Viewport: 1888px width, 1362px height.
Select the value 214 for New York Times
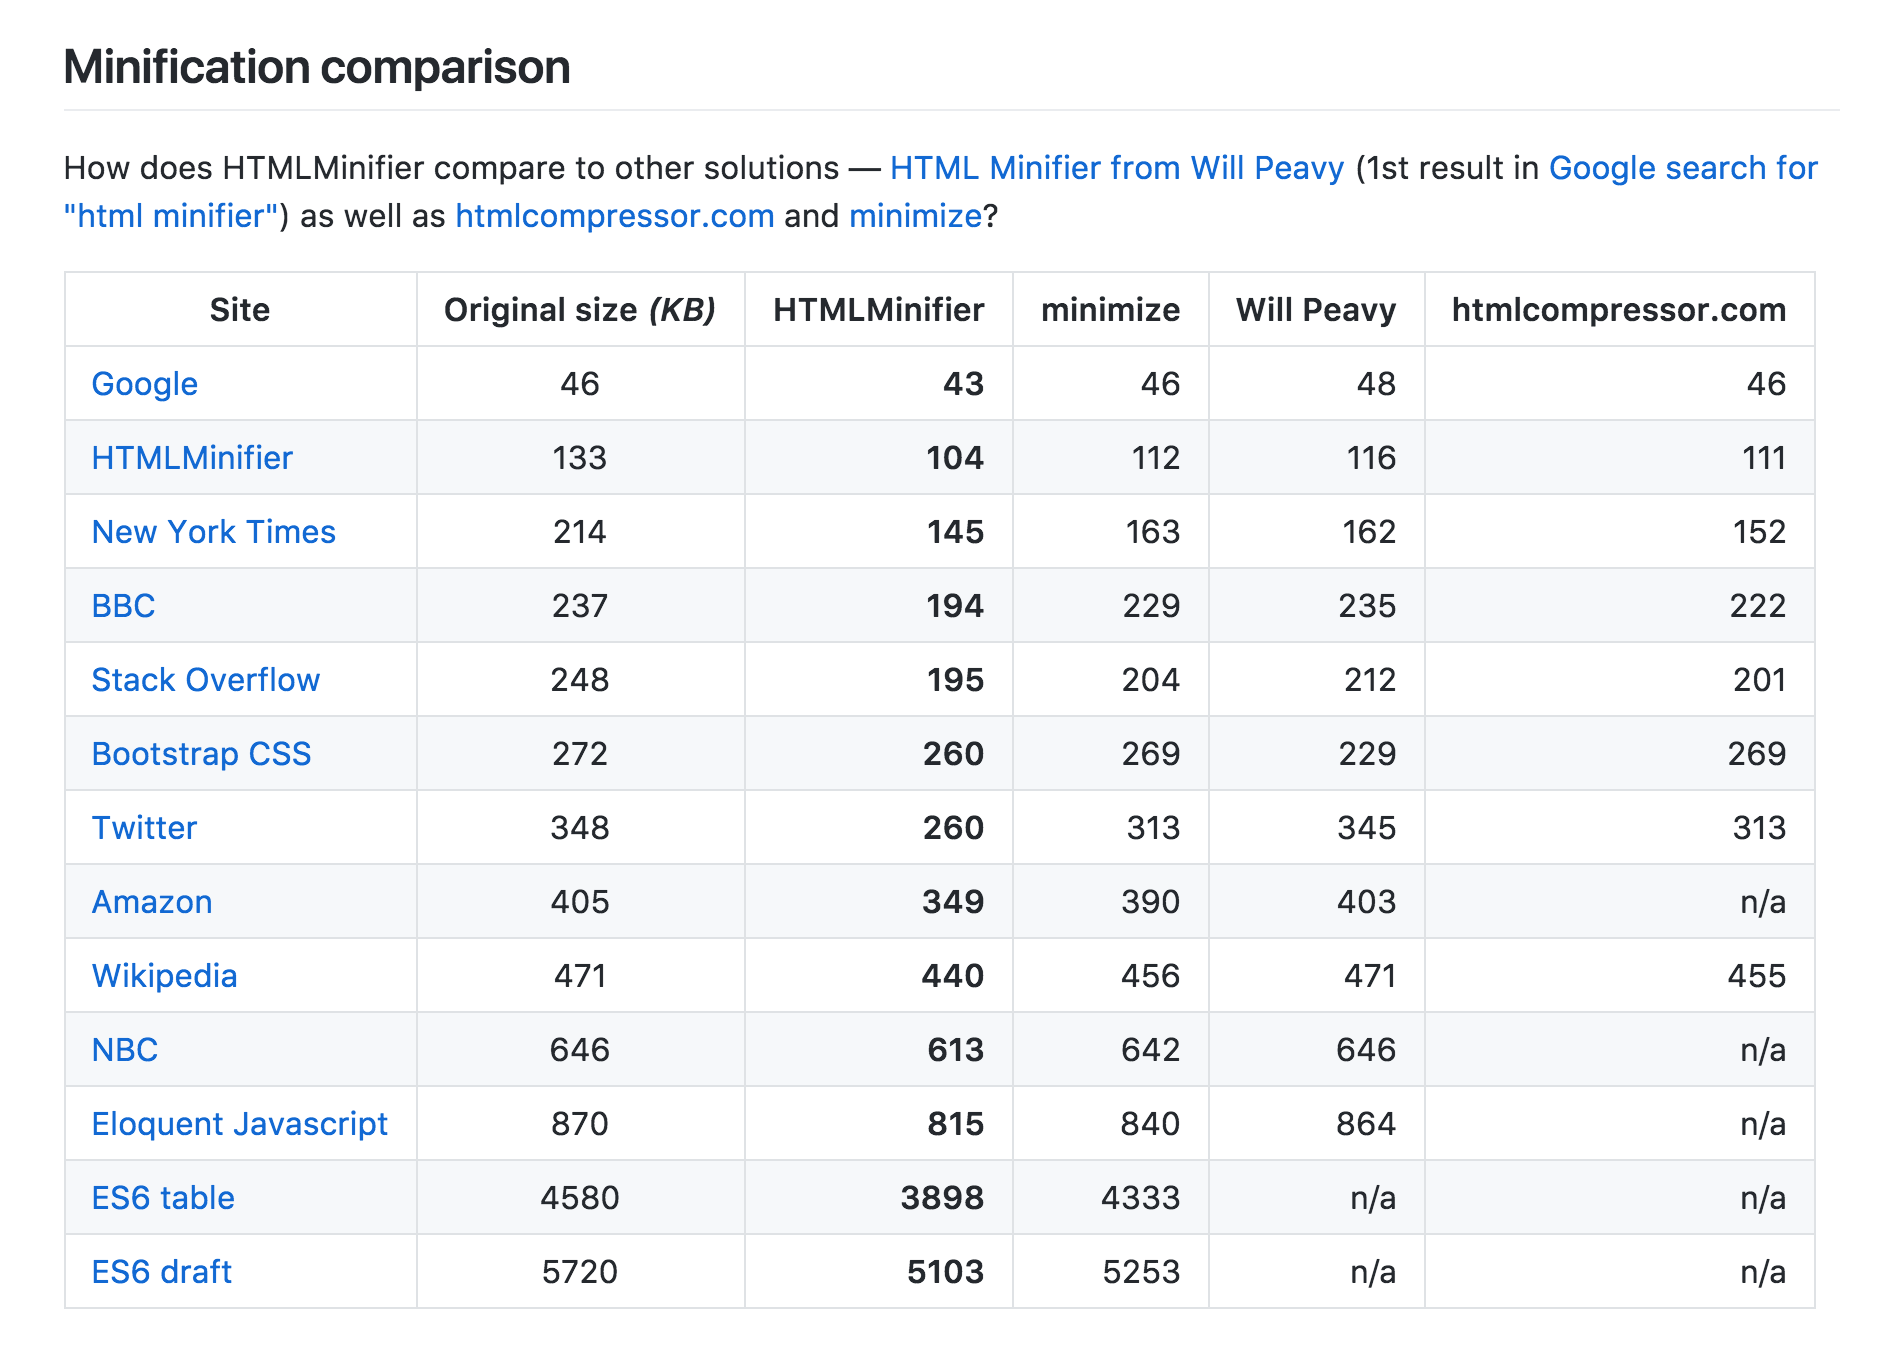[580, 532]
